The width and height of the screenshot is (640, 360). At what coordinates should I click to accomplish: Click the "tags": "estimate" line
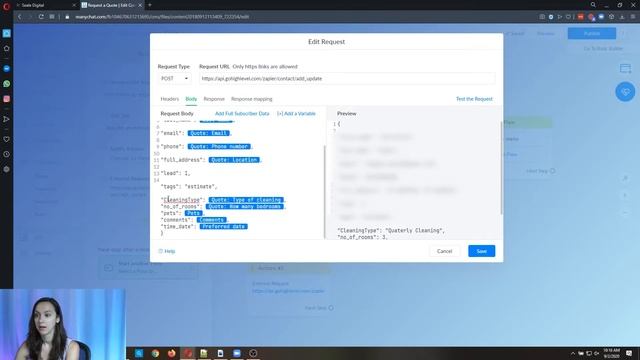(189, 187)
